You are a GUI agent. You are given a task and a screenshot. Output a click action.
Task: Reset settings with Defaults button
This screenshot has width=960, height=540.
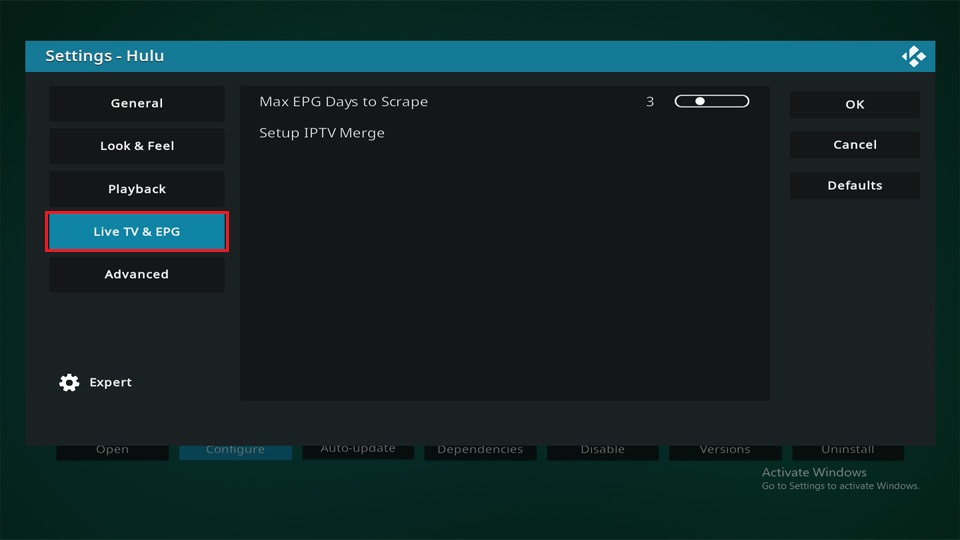pyautogui.click(x=855, y=185)
